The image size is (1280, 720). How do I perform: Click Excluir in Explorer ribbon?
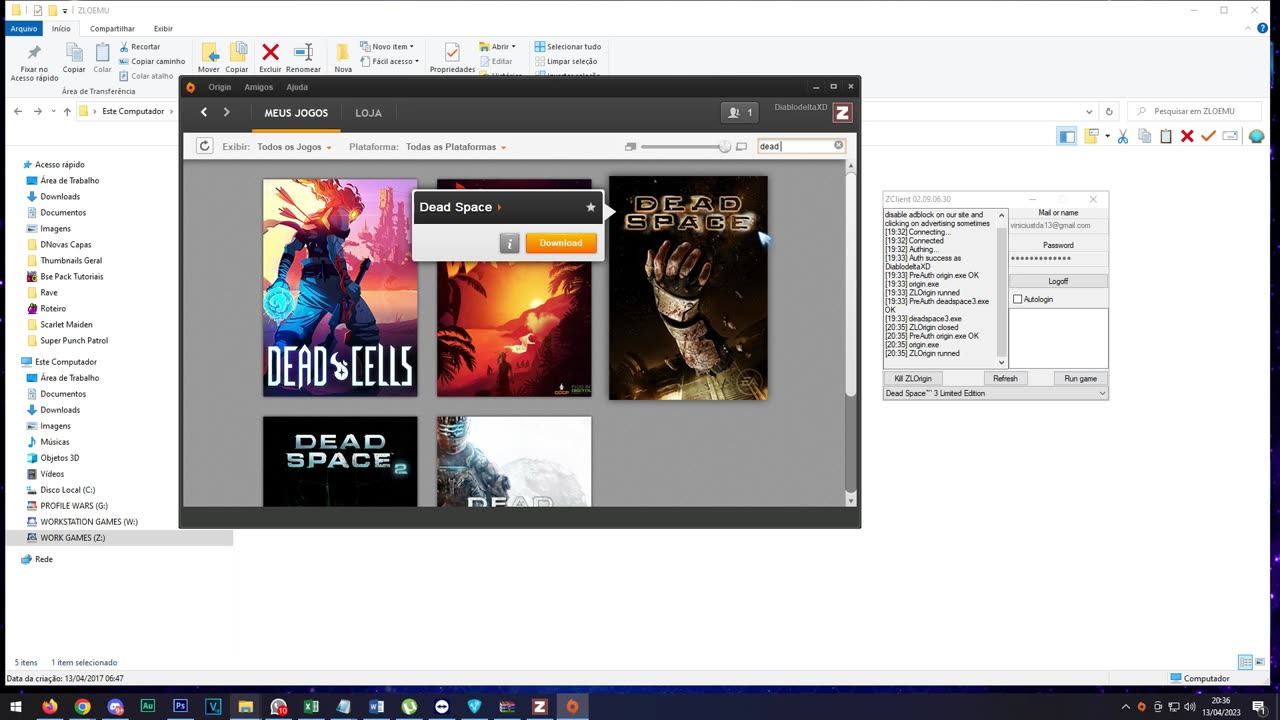click(270, 57)
